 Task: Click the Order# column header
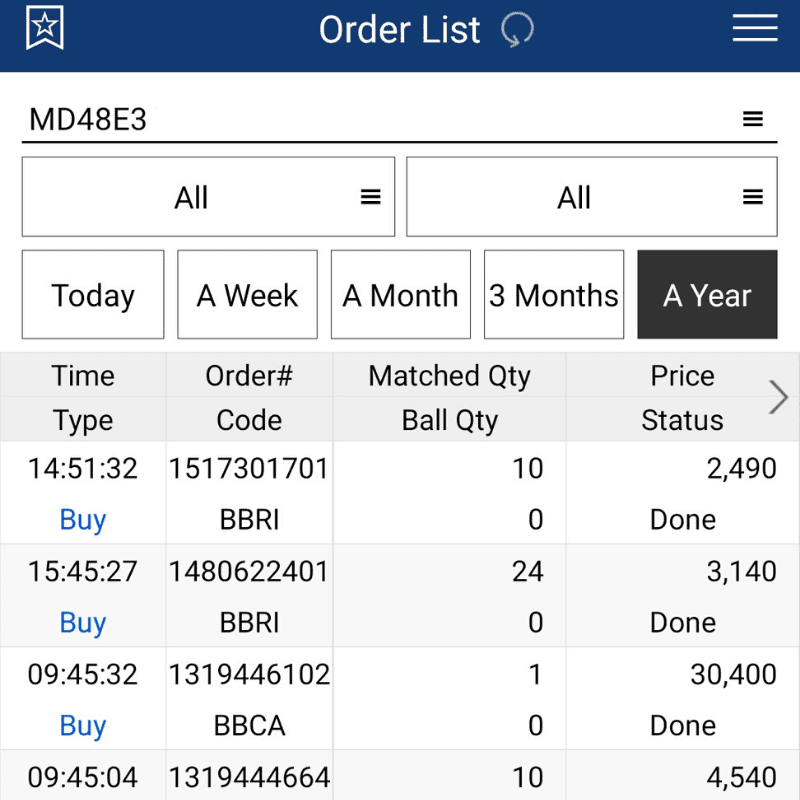tap(248, 375)
